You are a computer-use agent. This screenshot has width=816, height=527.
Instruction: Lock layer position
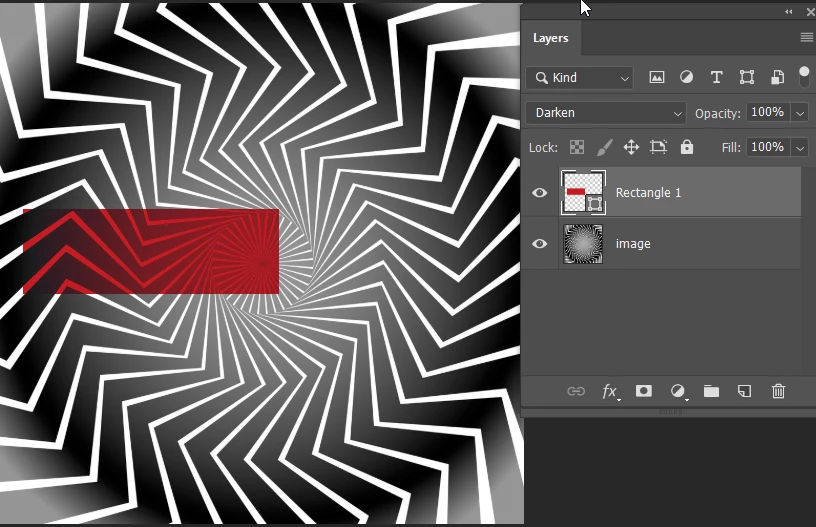631,147
